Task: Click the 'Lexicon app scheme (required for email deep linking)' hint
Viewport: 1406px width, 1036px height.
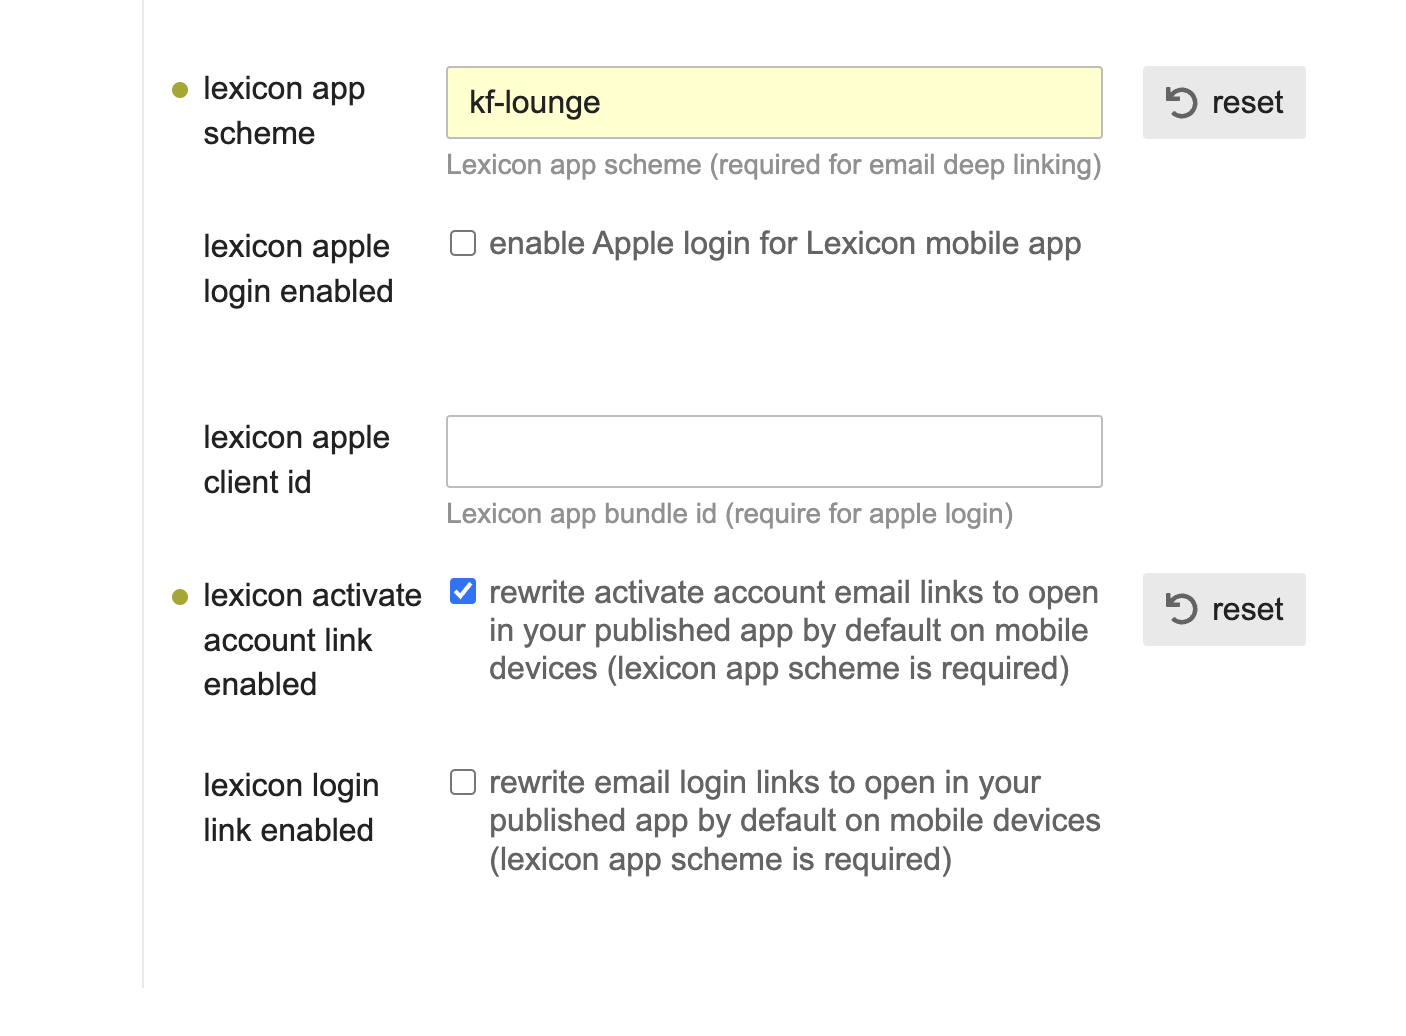Action: (x=774, y=165)
